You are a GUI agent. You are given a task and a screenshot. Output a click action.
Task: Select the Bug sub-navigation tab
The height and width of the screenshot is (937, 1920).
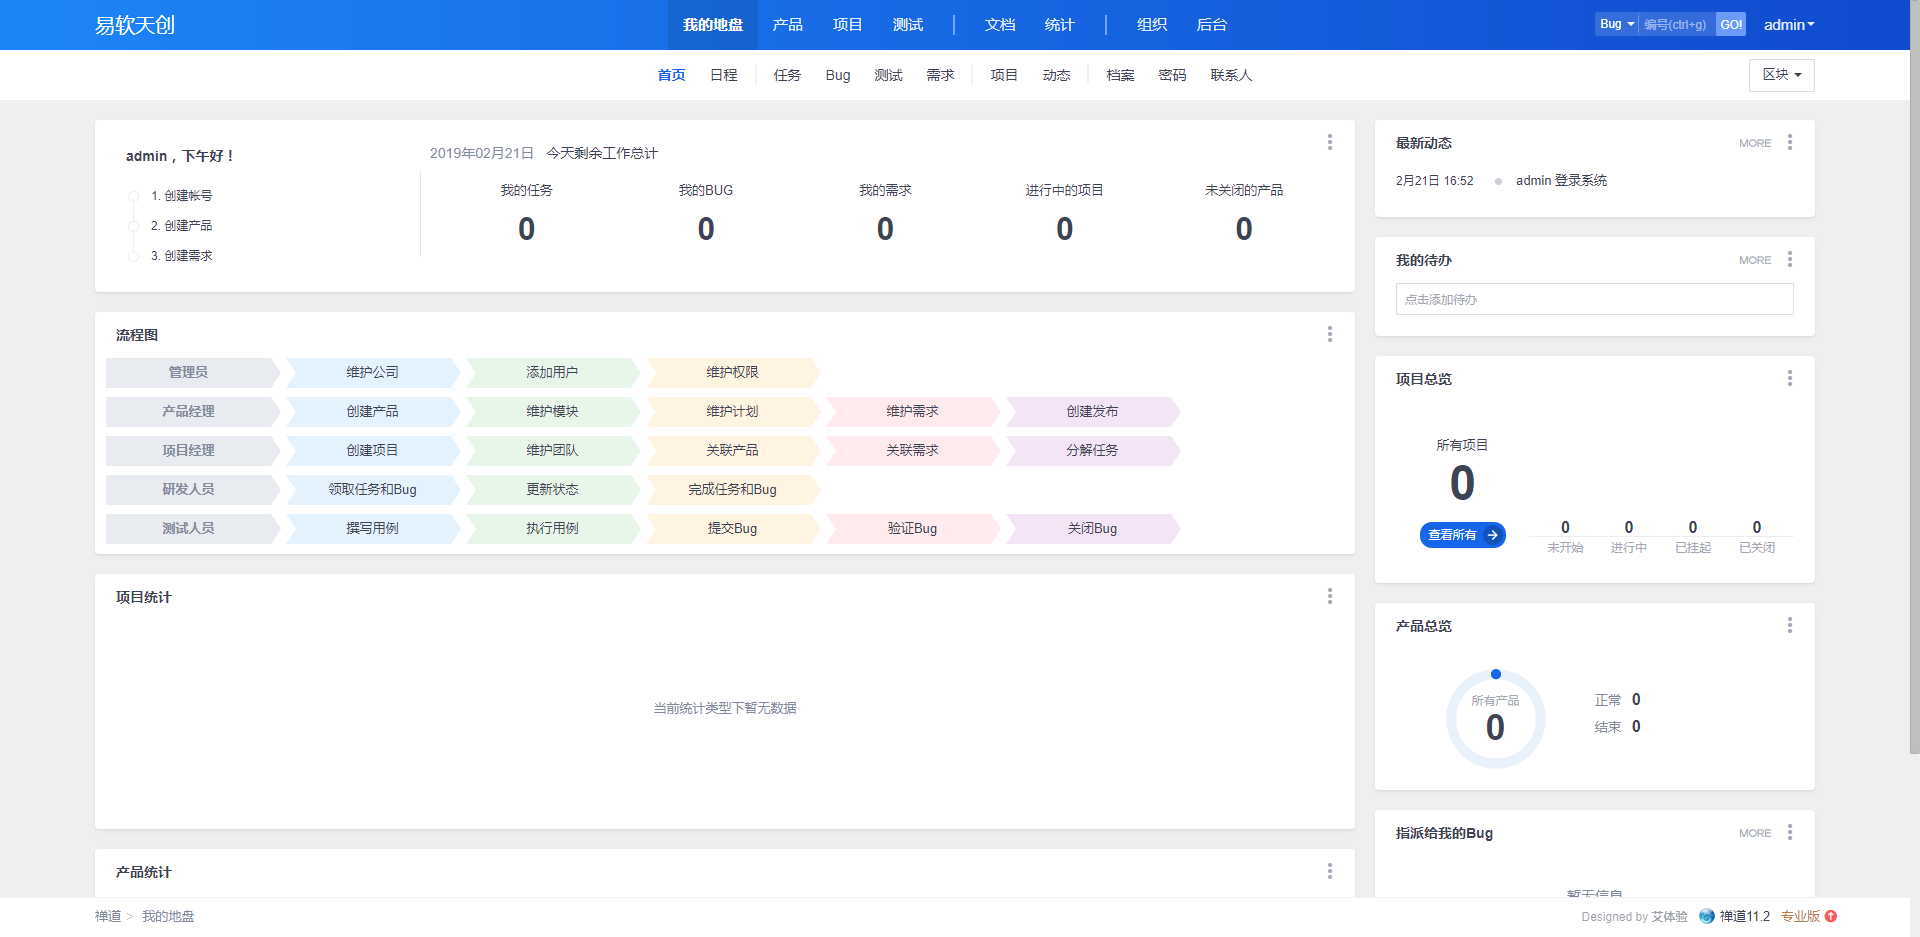coord(838,75)
